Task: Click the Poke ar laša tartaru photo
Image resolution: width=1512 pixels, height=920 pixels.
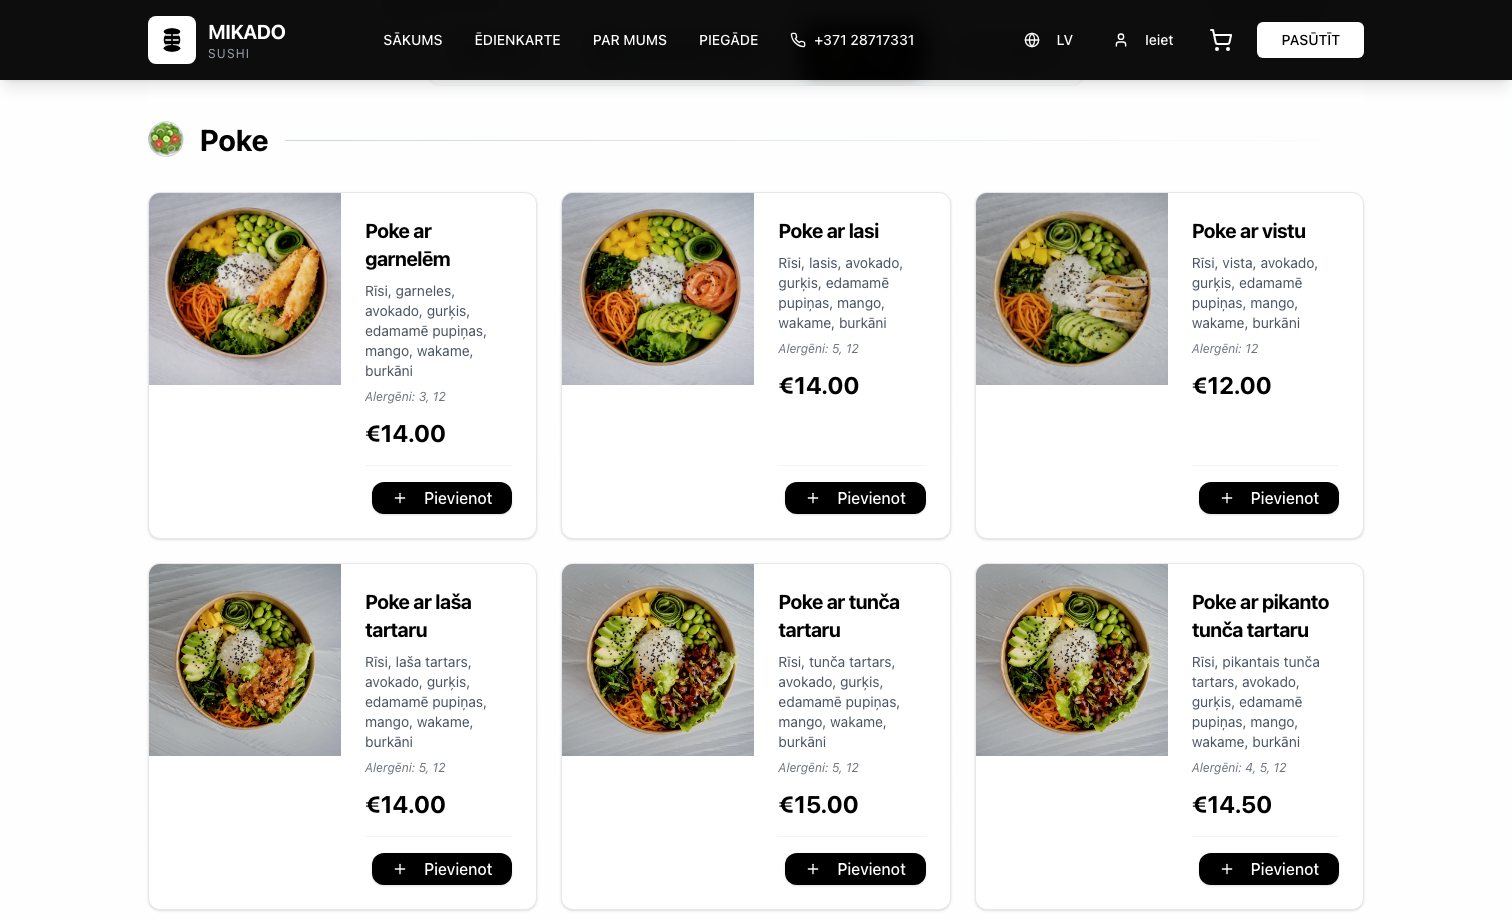Action: coord(244,660)
